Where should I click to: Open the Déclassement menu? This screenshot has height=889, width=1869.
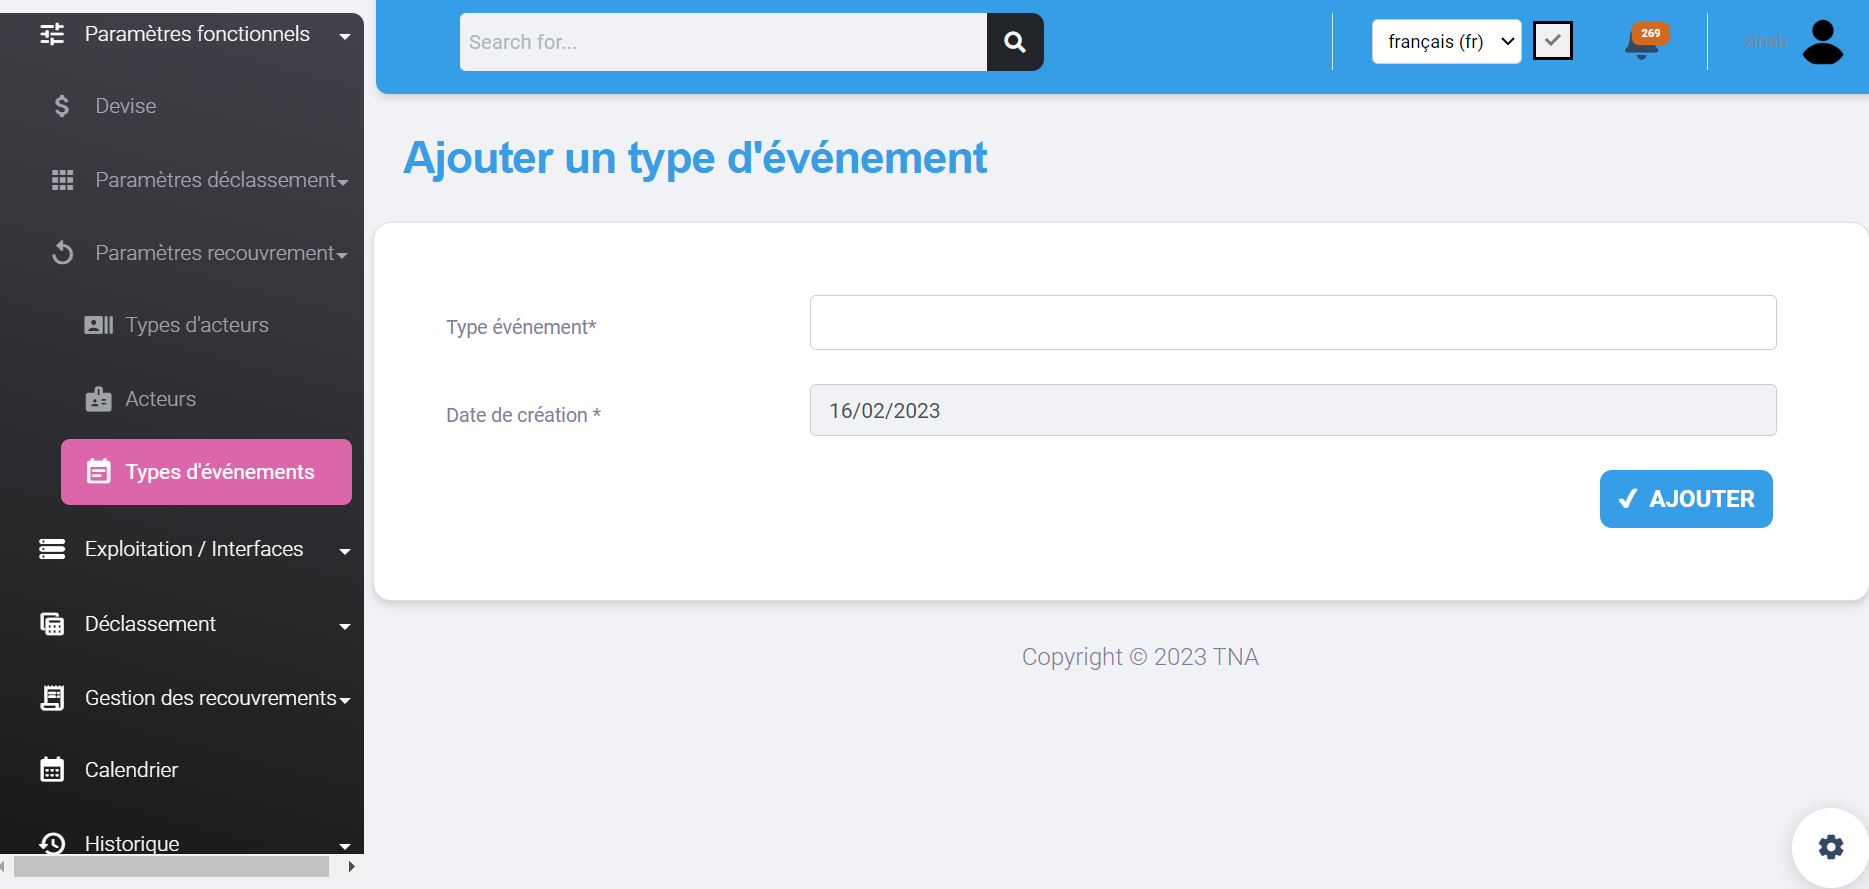coord(195,624)
